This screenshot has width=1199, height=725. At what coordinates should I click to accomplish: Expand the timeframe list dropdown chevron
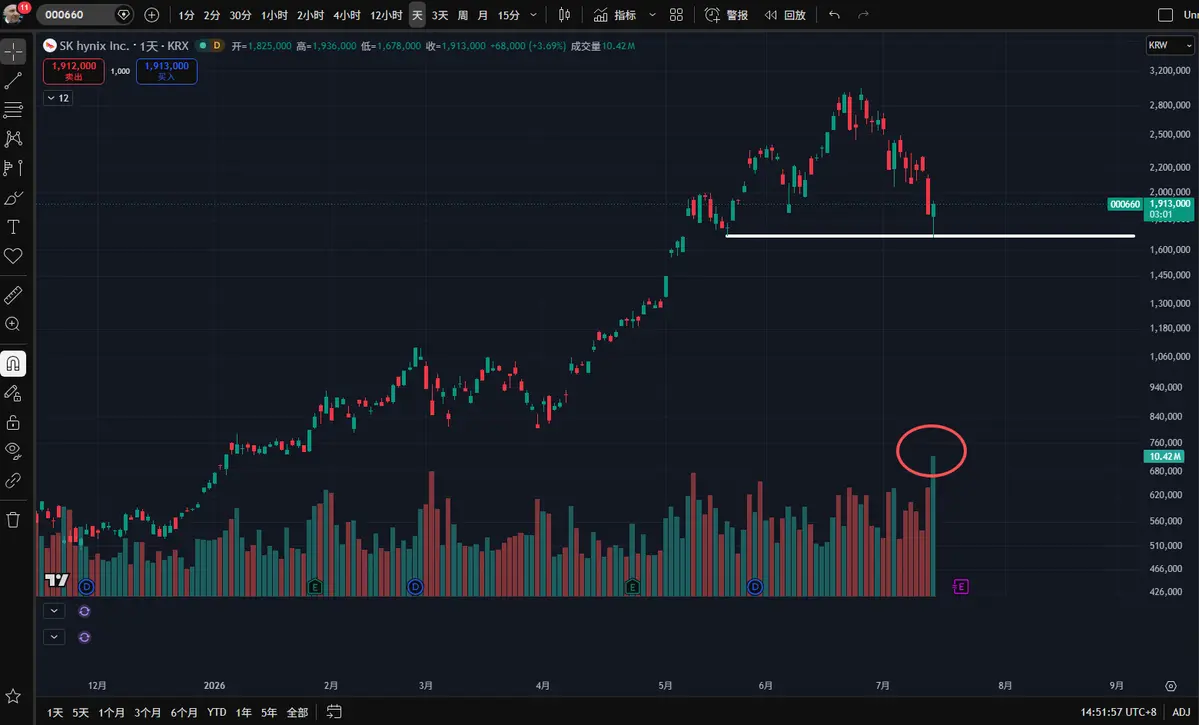point(533,15)
